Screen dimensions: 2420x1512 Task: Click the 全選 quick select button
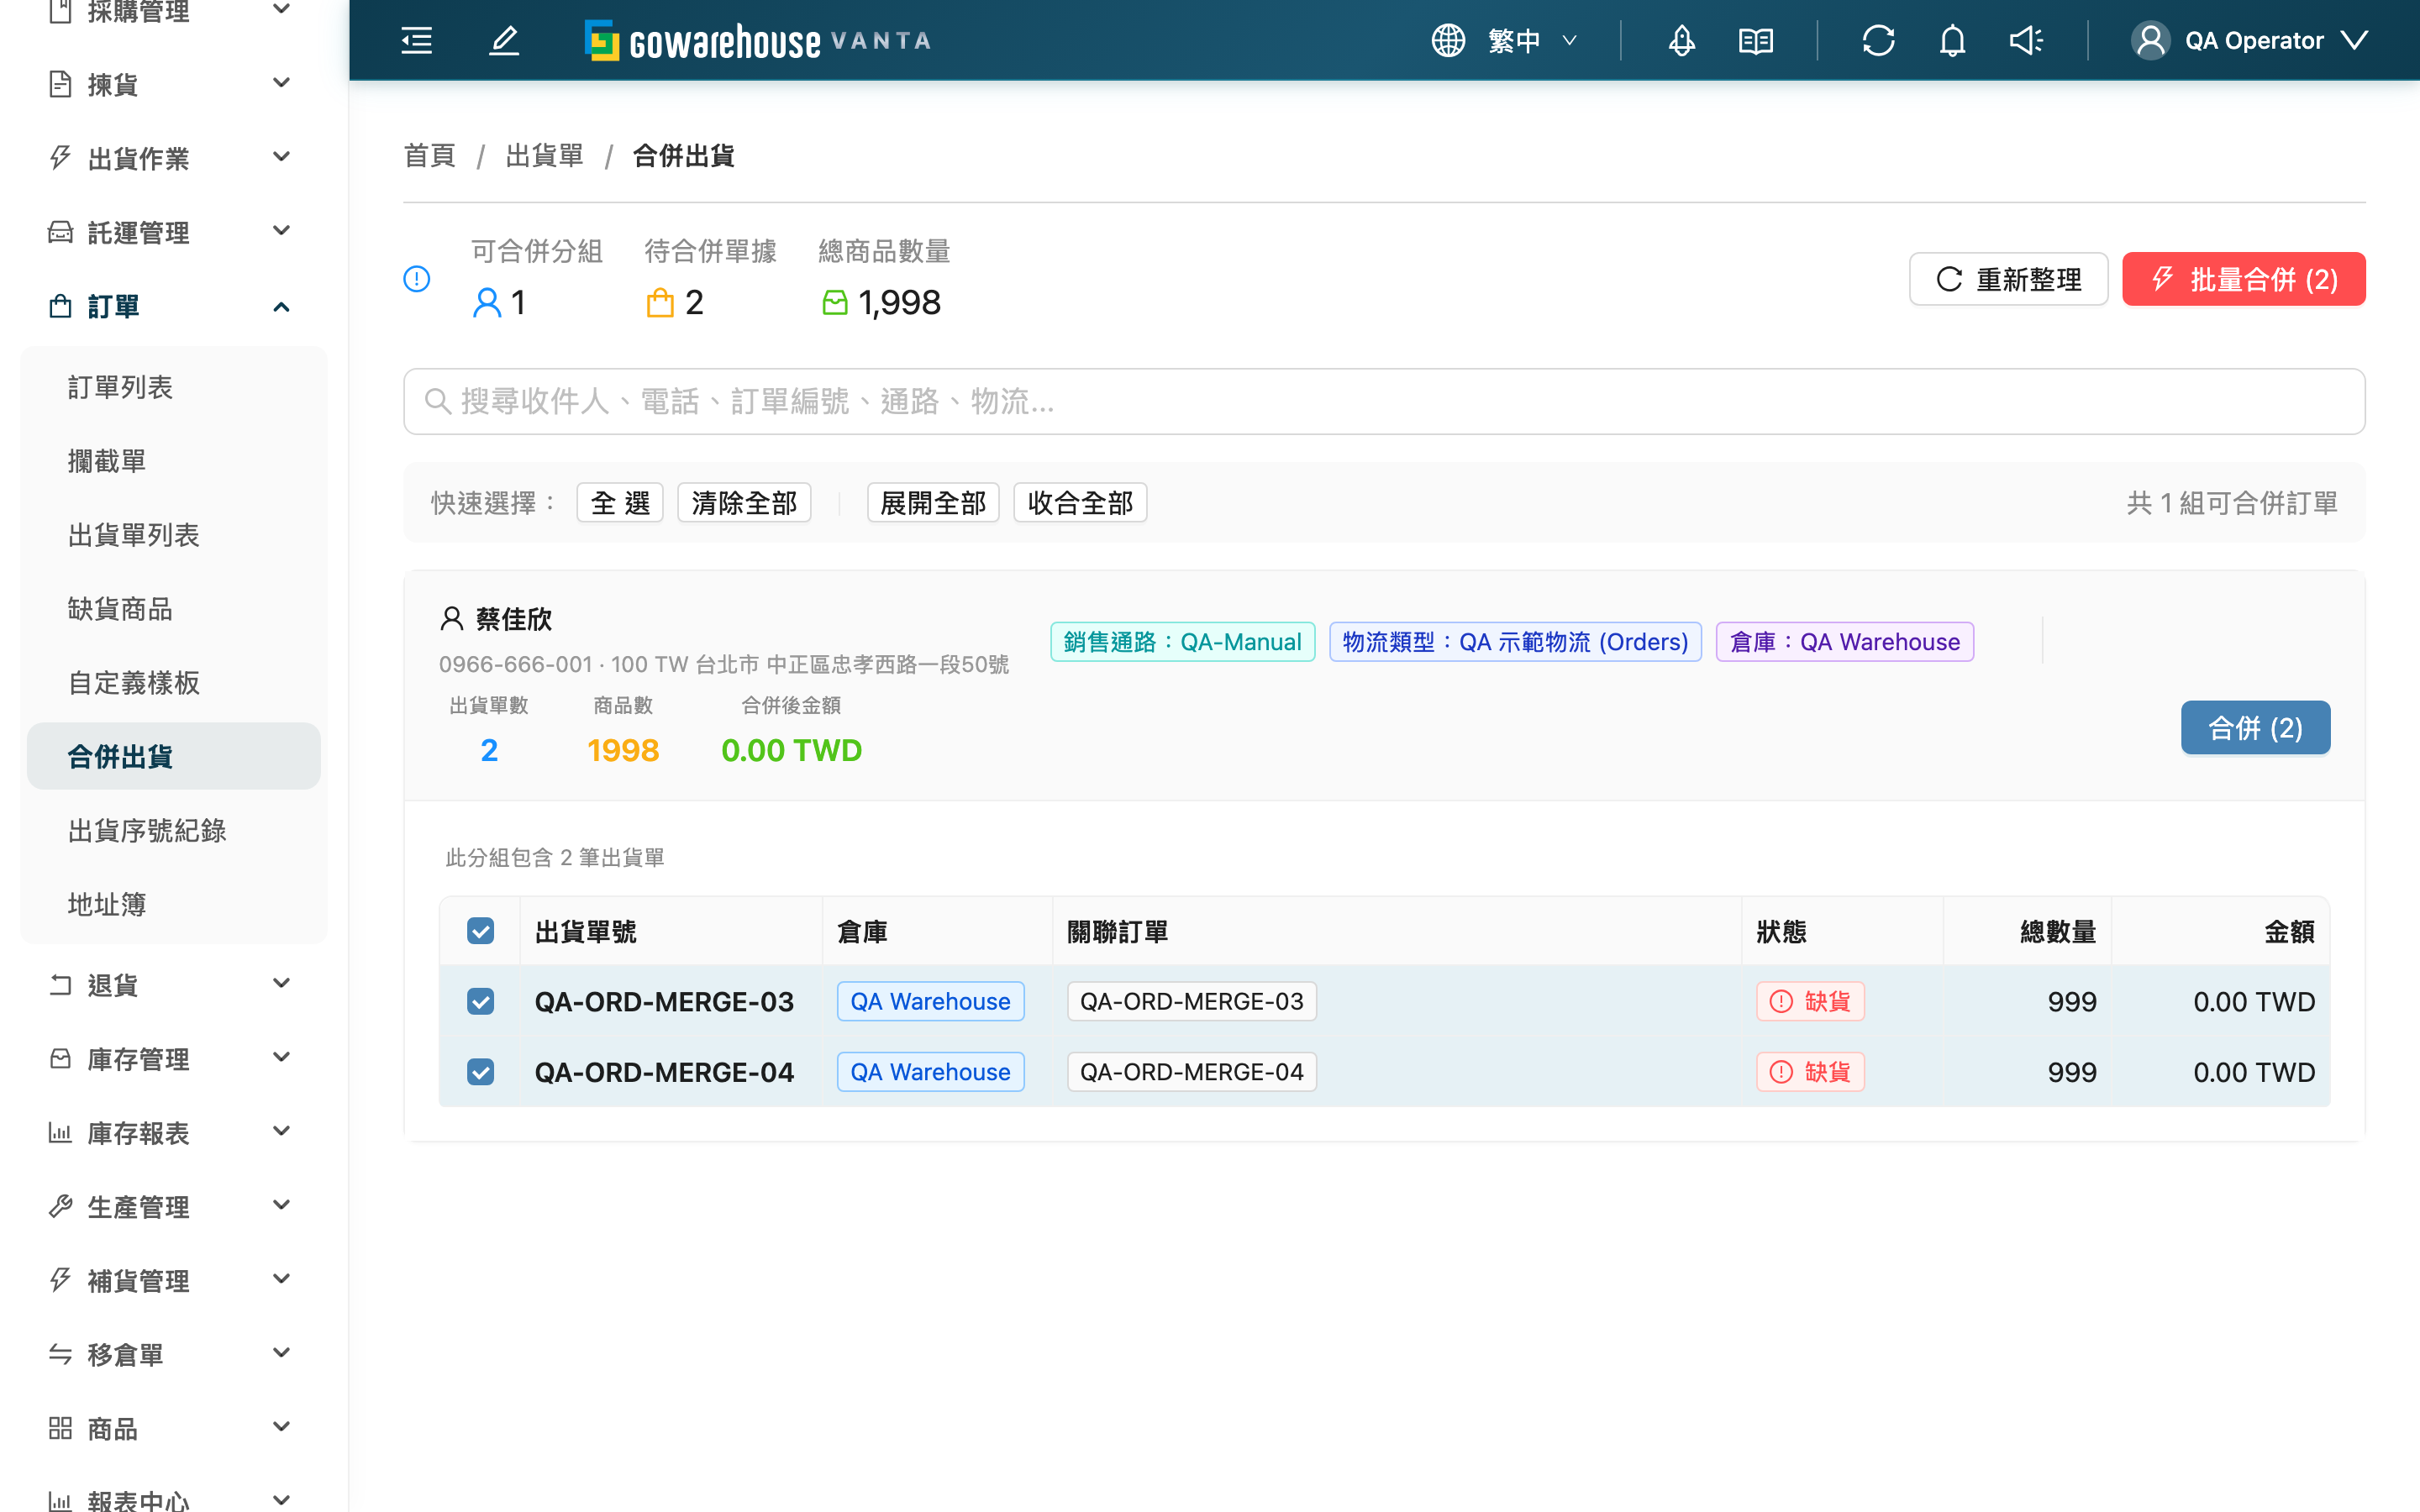click(x=620, y=502)
